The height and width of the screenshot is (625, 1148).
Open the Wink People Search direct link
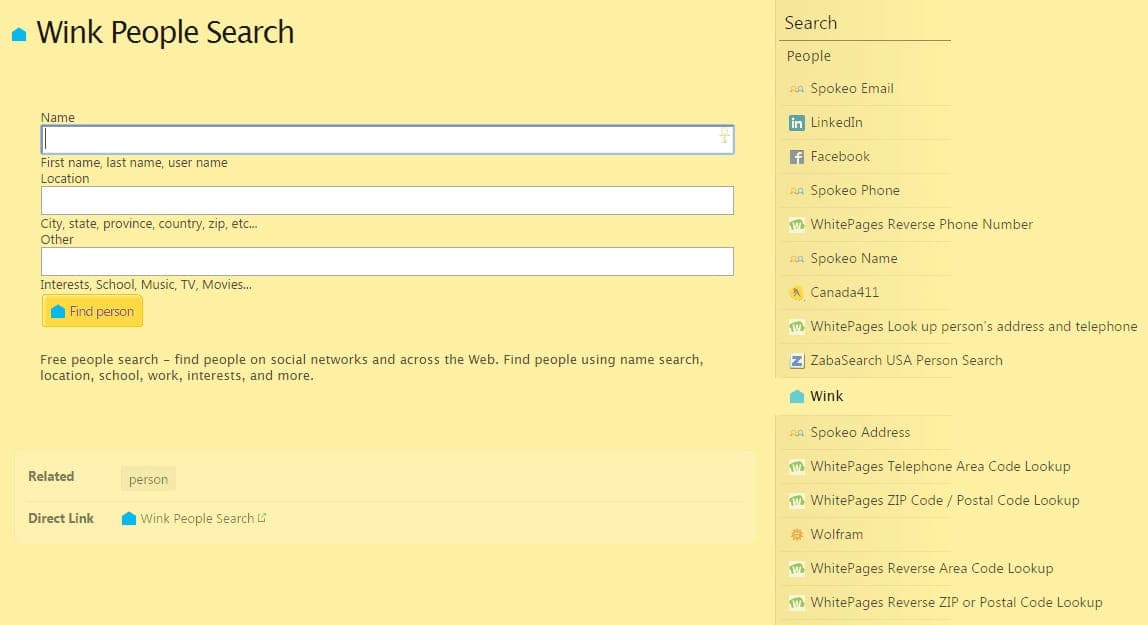click(x=197, y=518)
